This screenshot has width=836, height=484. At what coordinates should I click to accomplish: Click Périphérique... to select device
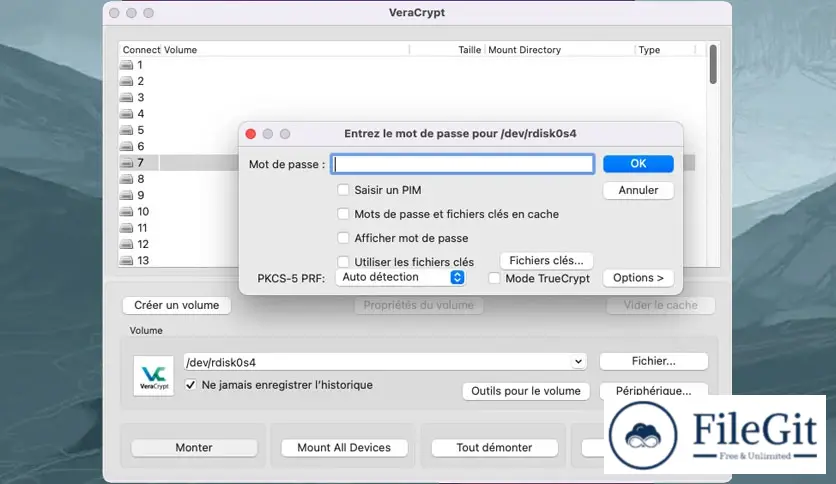[x=654, y=391]
